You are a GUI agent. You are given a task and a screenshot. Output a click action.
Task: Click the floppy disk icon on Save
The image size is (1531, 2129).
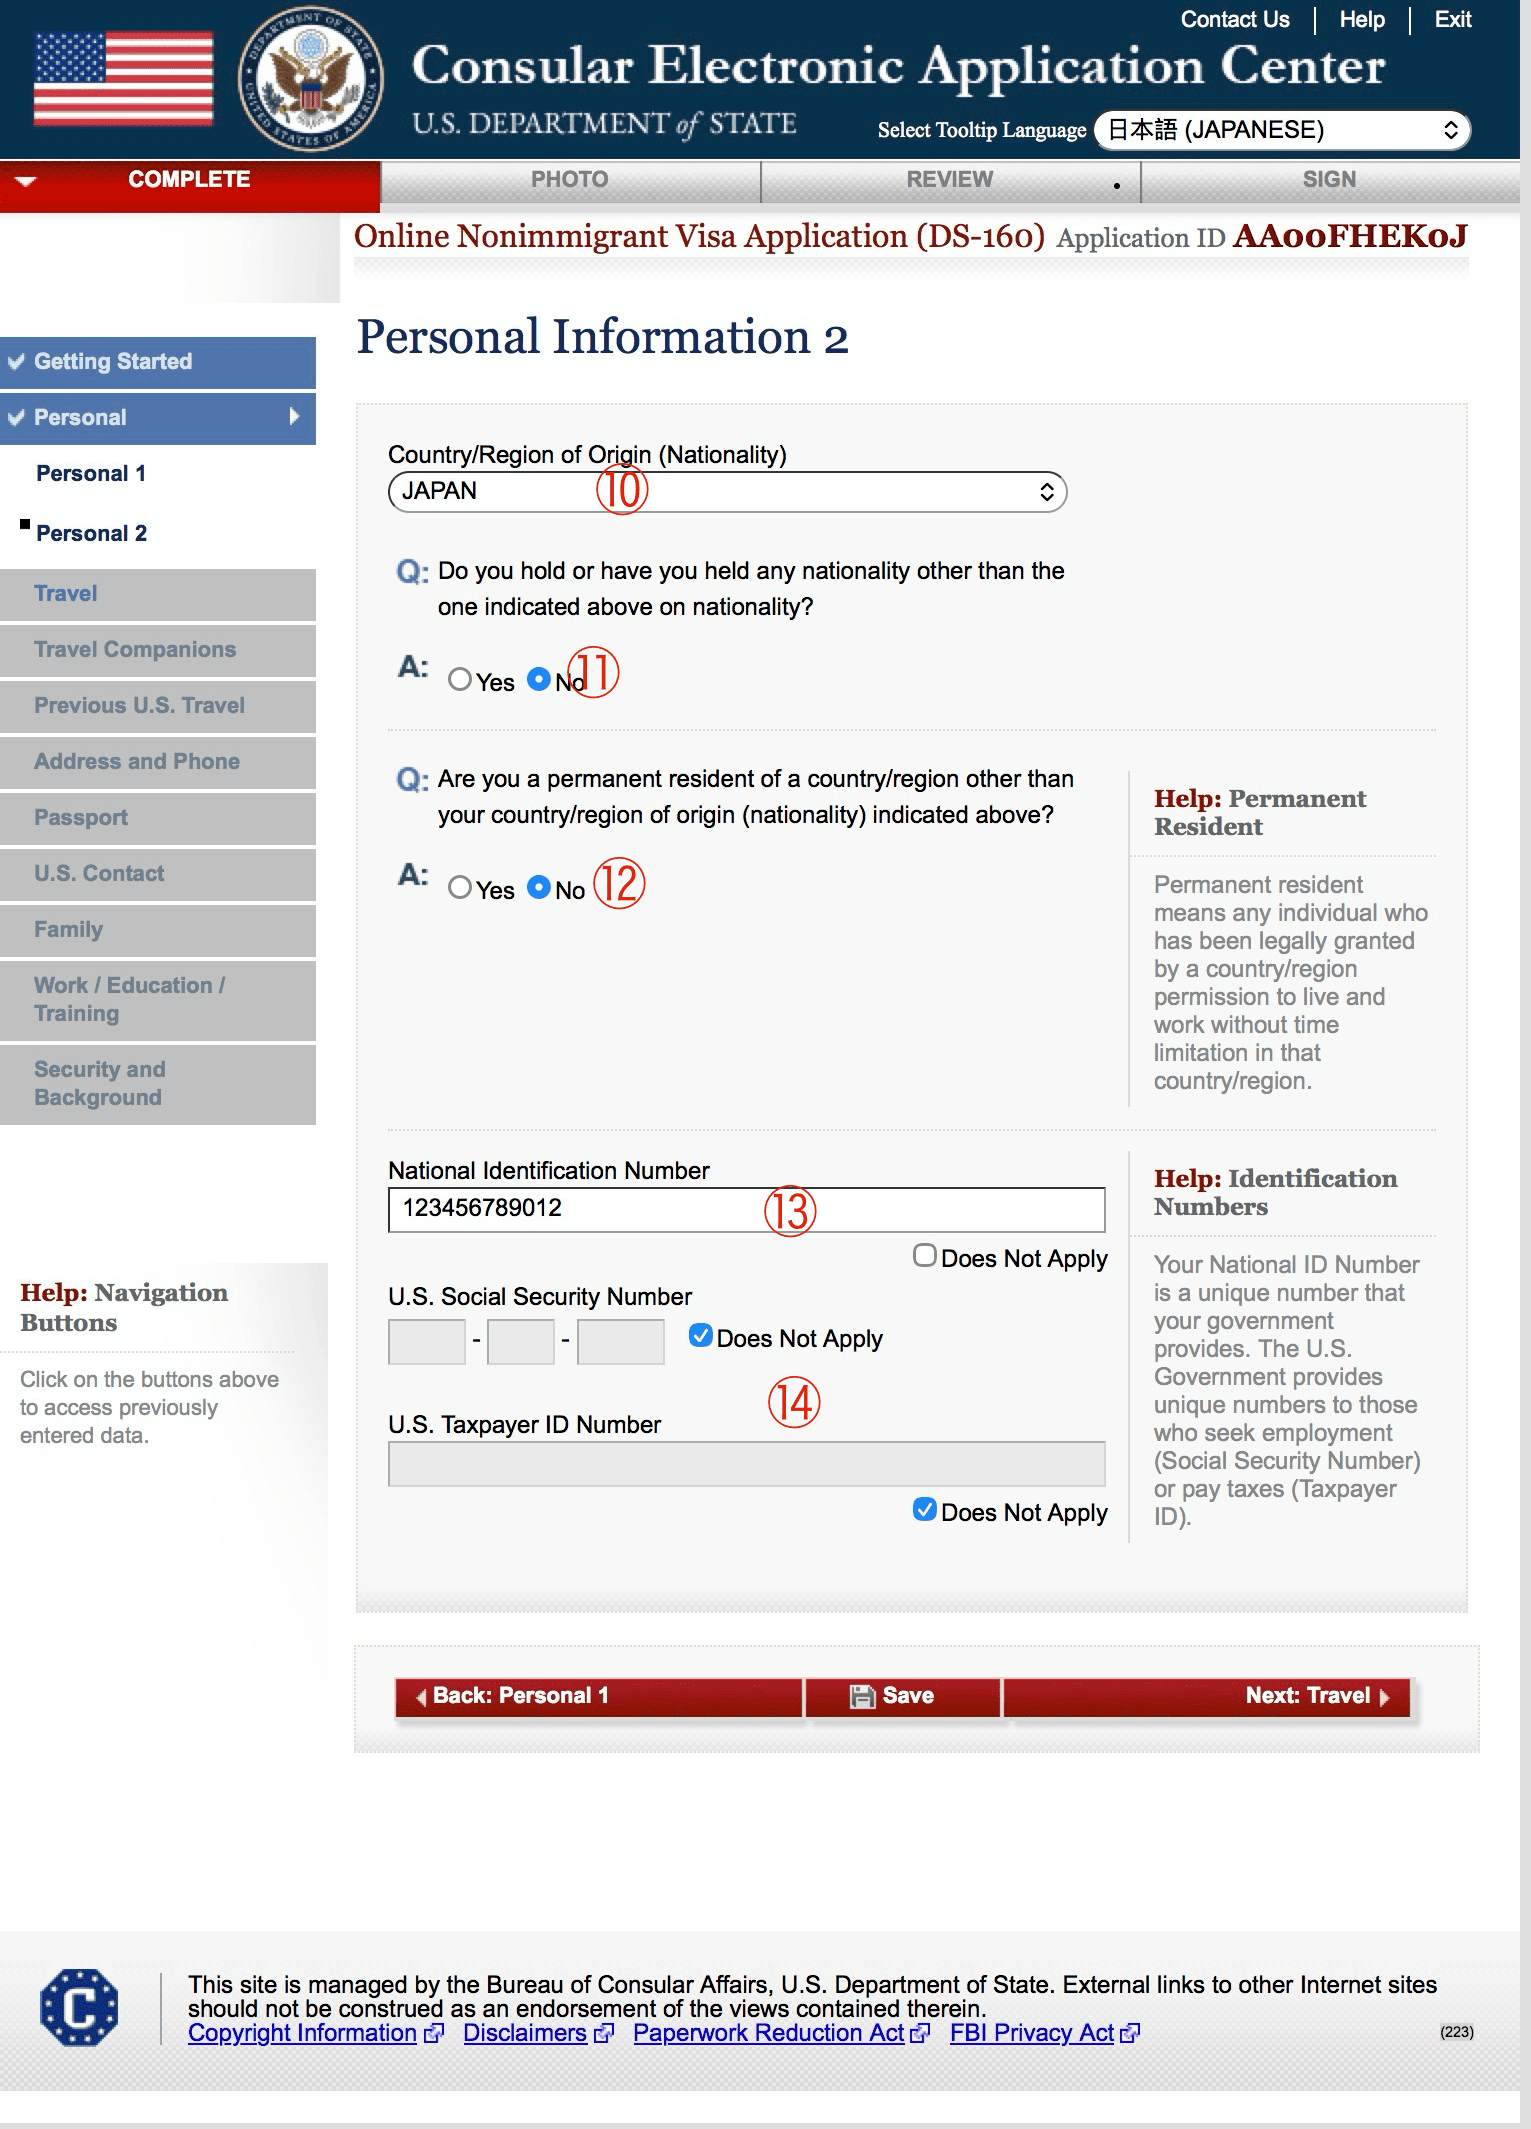point(862,1696)
